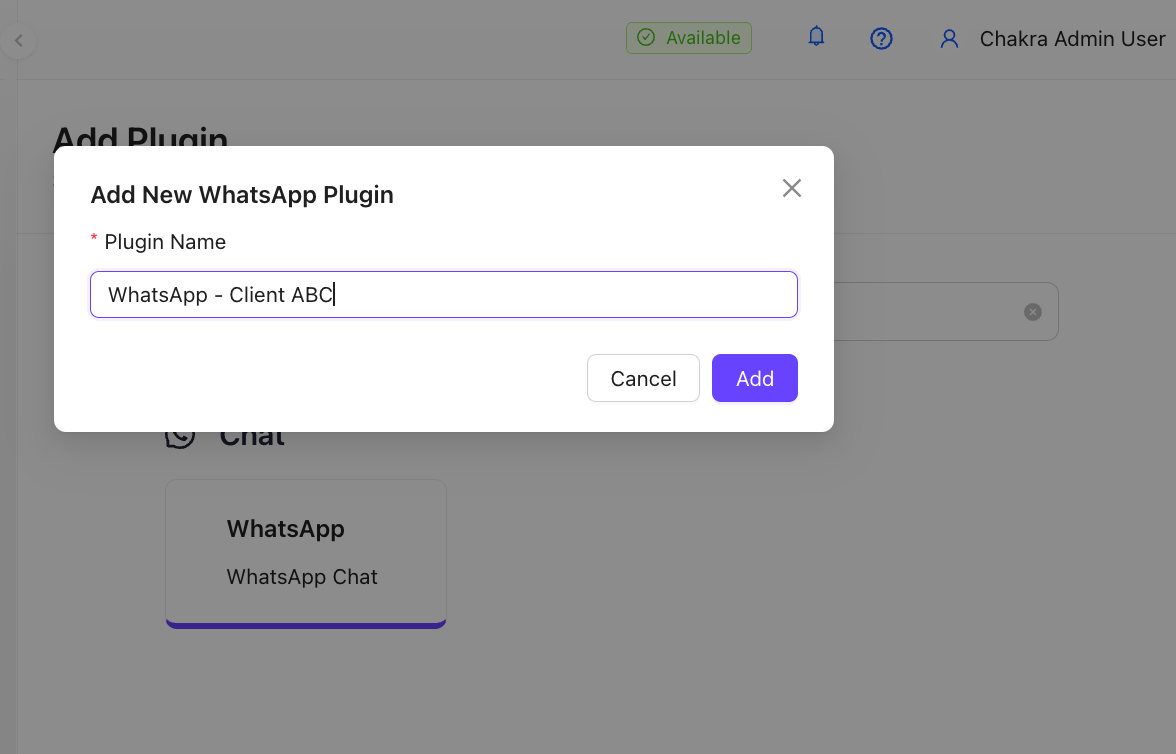The image size is (1176, 754).
Task: Open the notification bell
Action: [x=815, y=37]
